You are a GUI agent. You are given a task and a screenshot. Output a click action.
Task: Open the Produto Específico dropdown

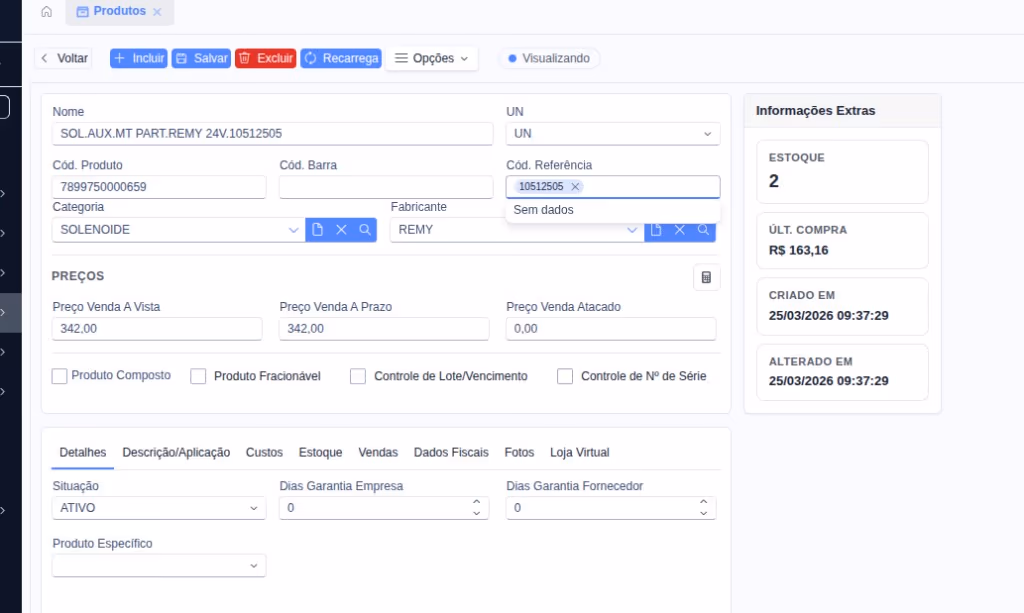click(159, 565)
